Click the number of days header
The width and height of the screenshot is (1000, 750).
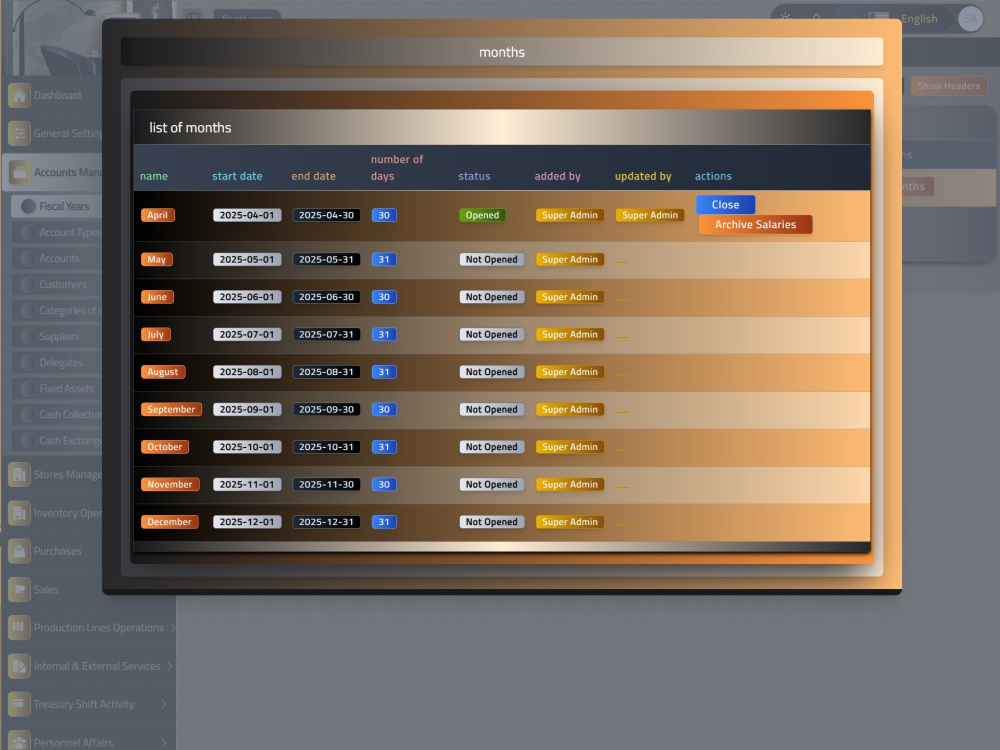[397, 168]
